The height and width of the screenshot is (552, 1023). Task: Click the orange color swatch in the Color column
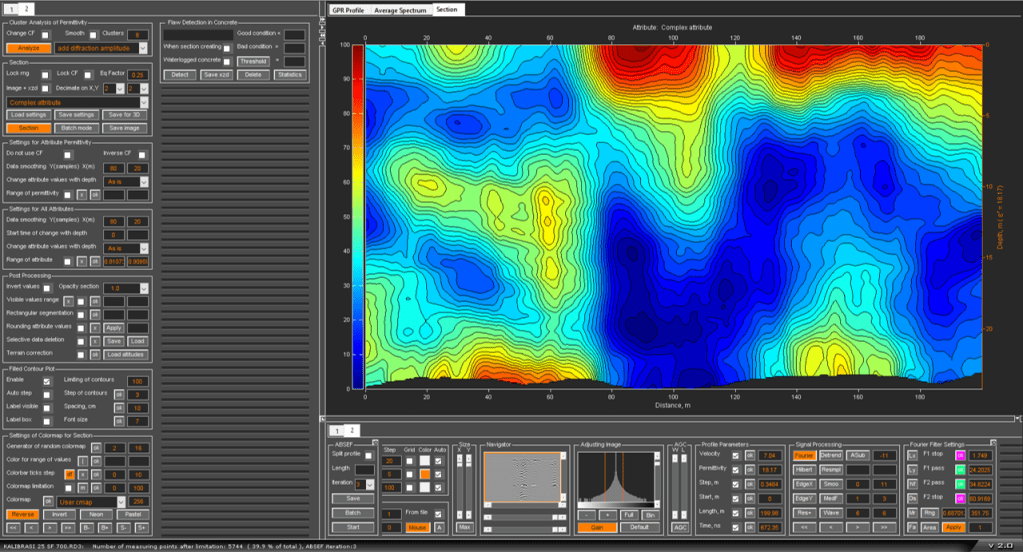tap(425, 473)
